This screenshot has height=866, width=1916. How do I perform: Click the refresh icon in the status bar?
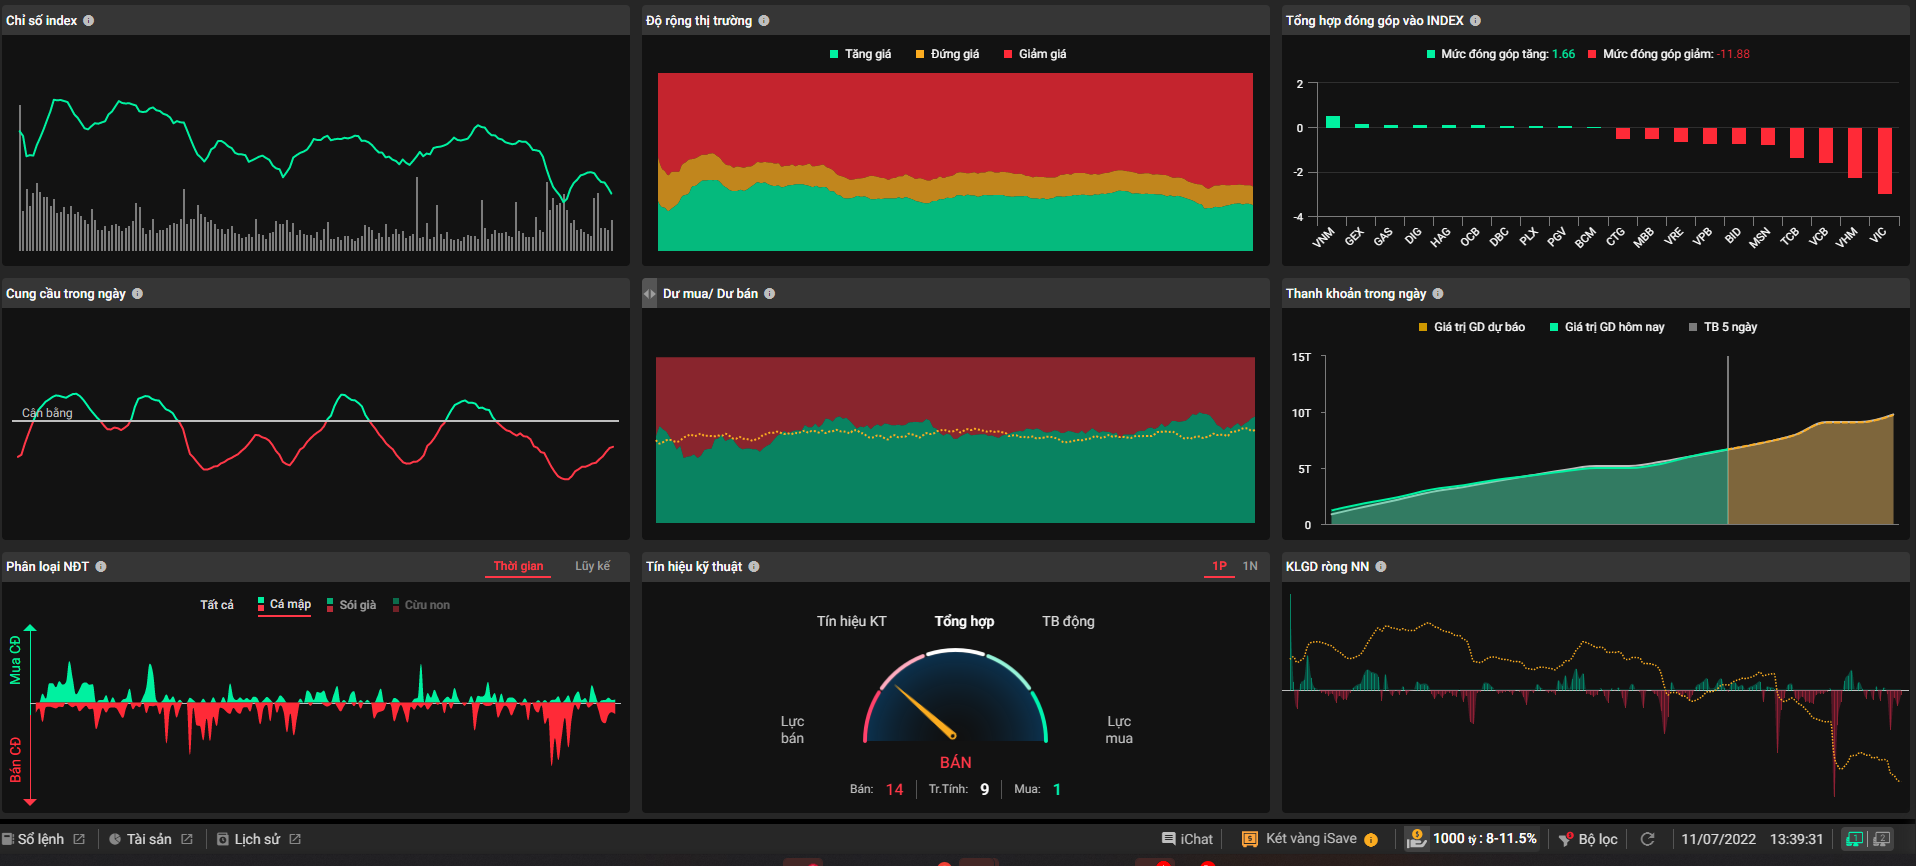pyautogui.click(x=1648, y=839)
